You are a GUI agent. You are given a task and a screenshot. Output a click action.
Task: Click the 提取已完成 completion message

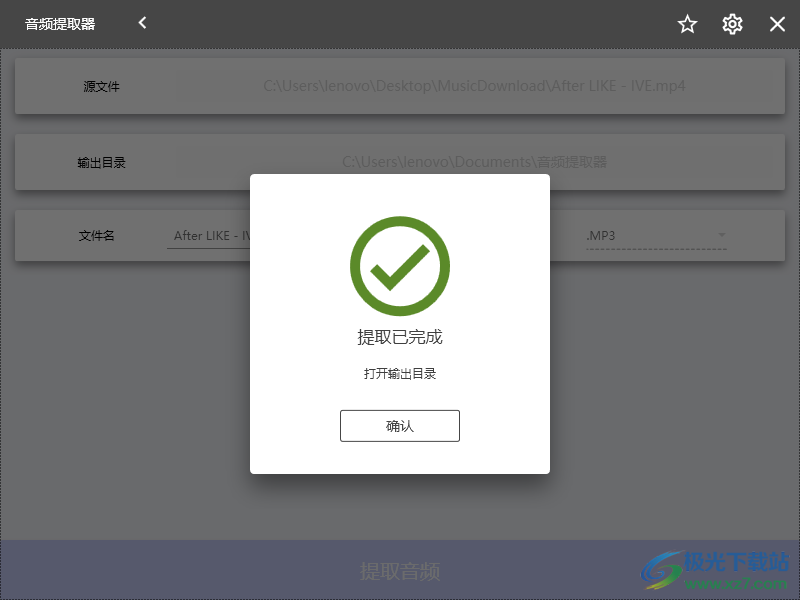point(399,337)
